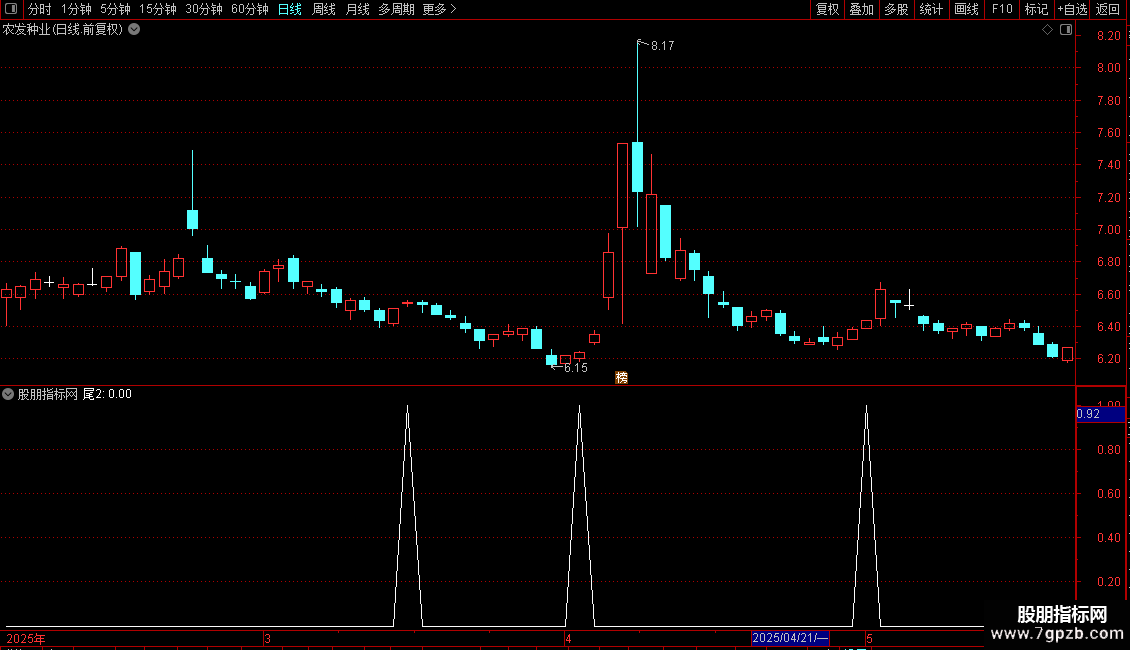
Task: Click the 6.15 low price label
Action: pos(576,368)
